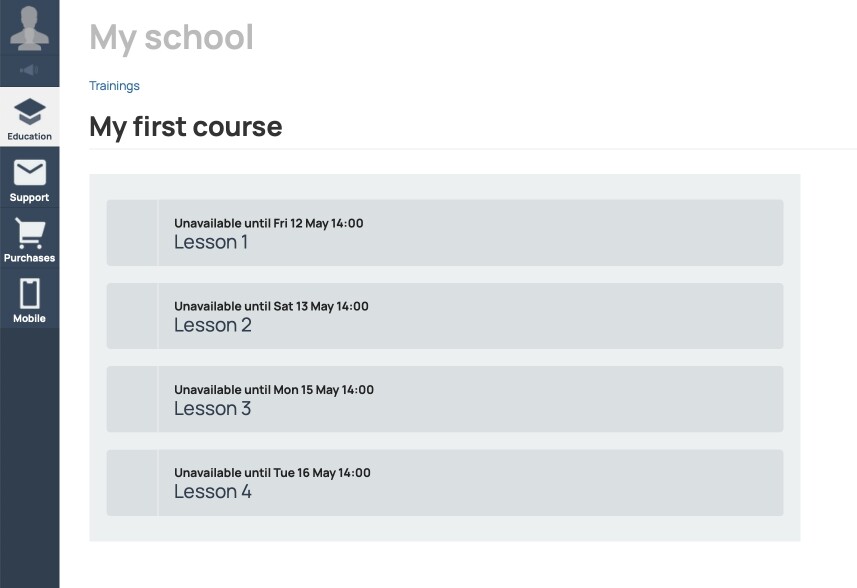Click the Support sidebar label
Image resolution: width=857 pixels, height=588 pixels.
(x=30, y=197)
